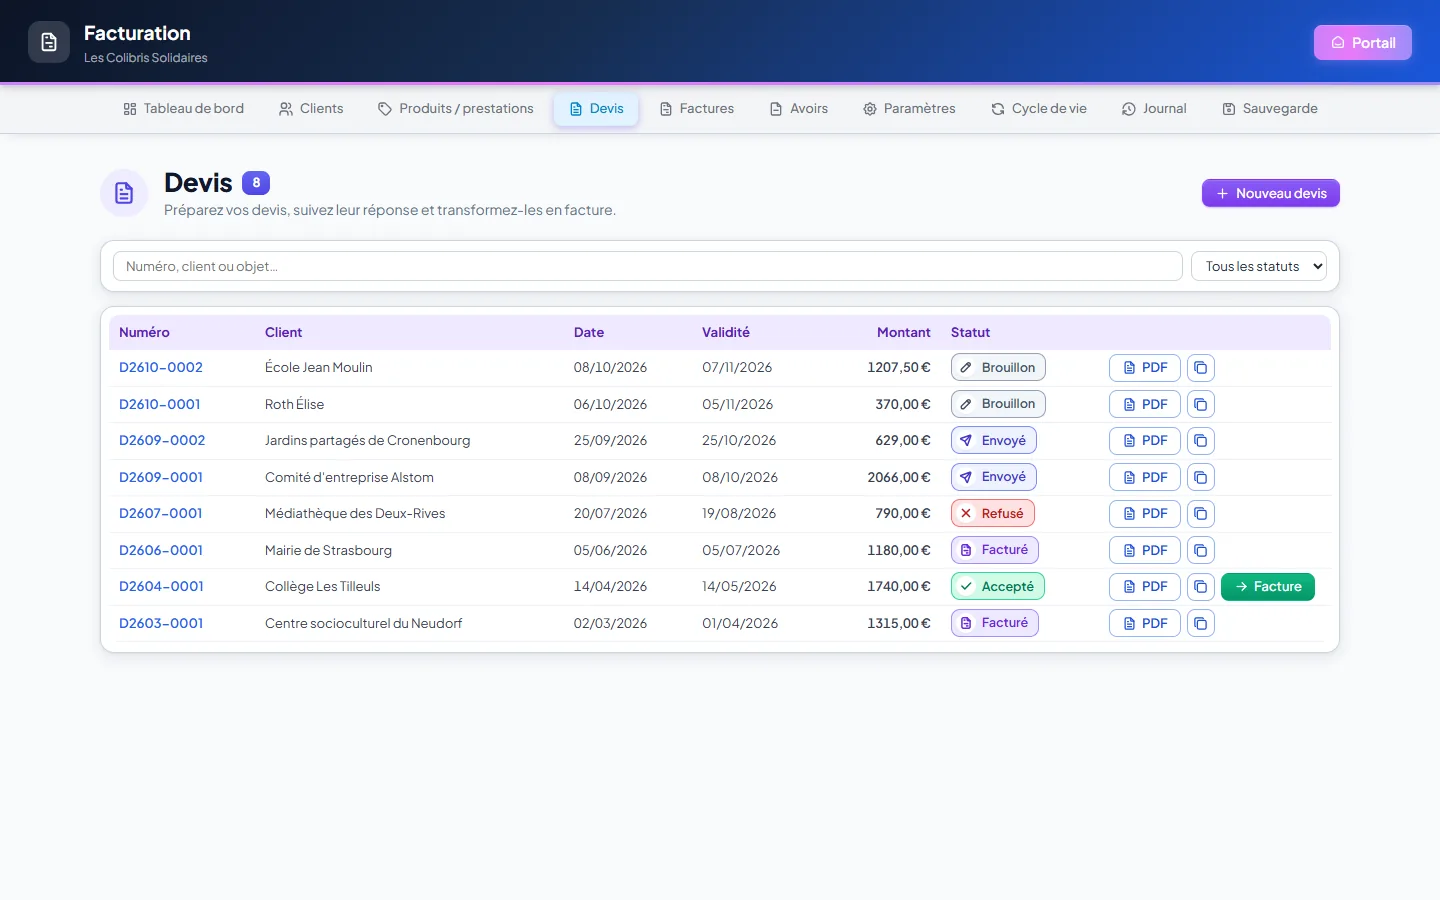Download PDF for accepted quote D2604-0001
The image size is (1440, 900).
coord(1145,587)
